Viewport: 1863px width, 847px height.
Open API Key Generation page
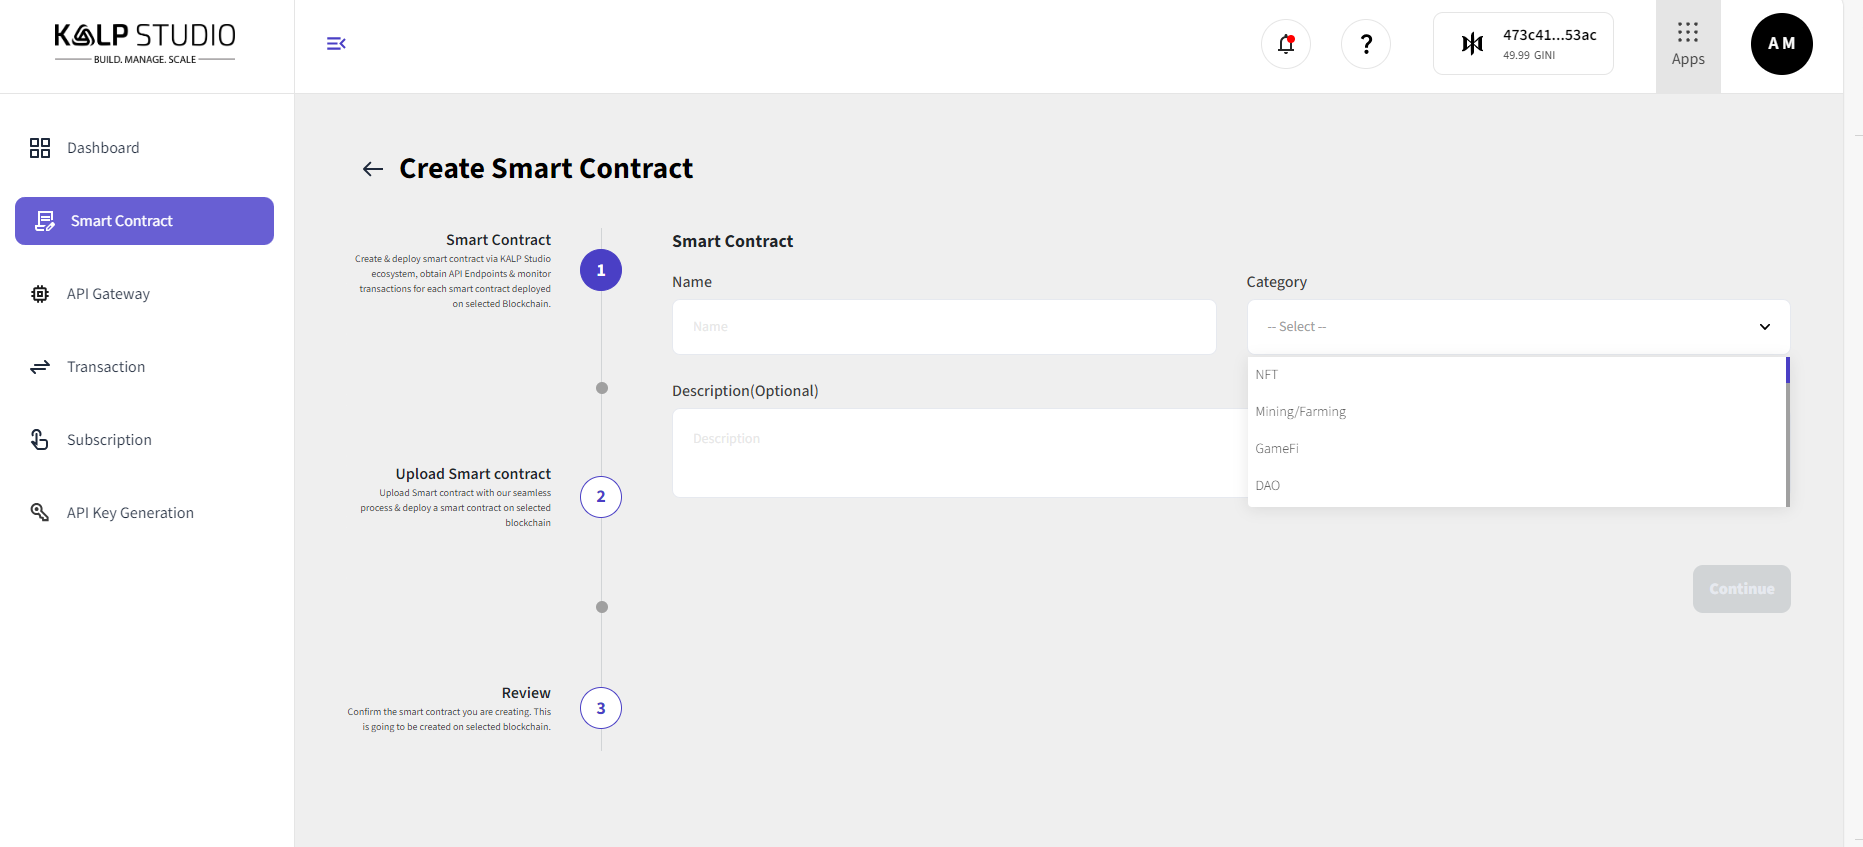(x=130, y=513)
